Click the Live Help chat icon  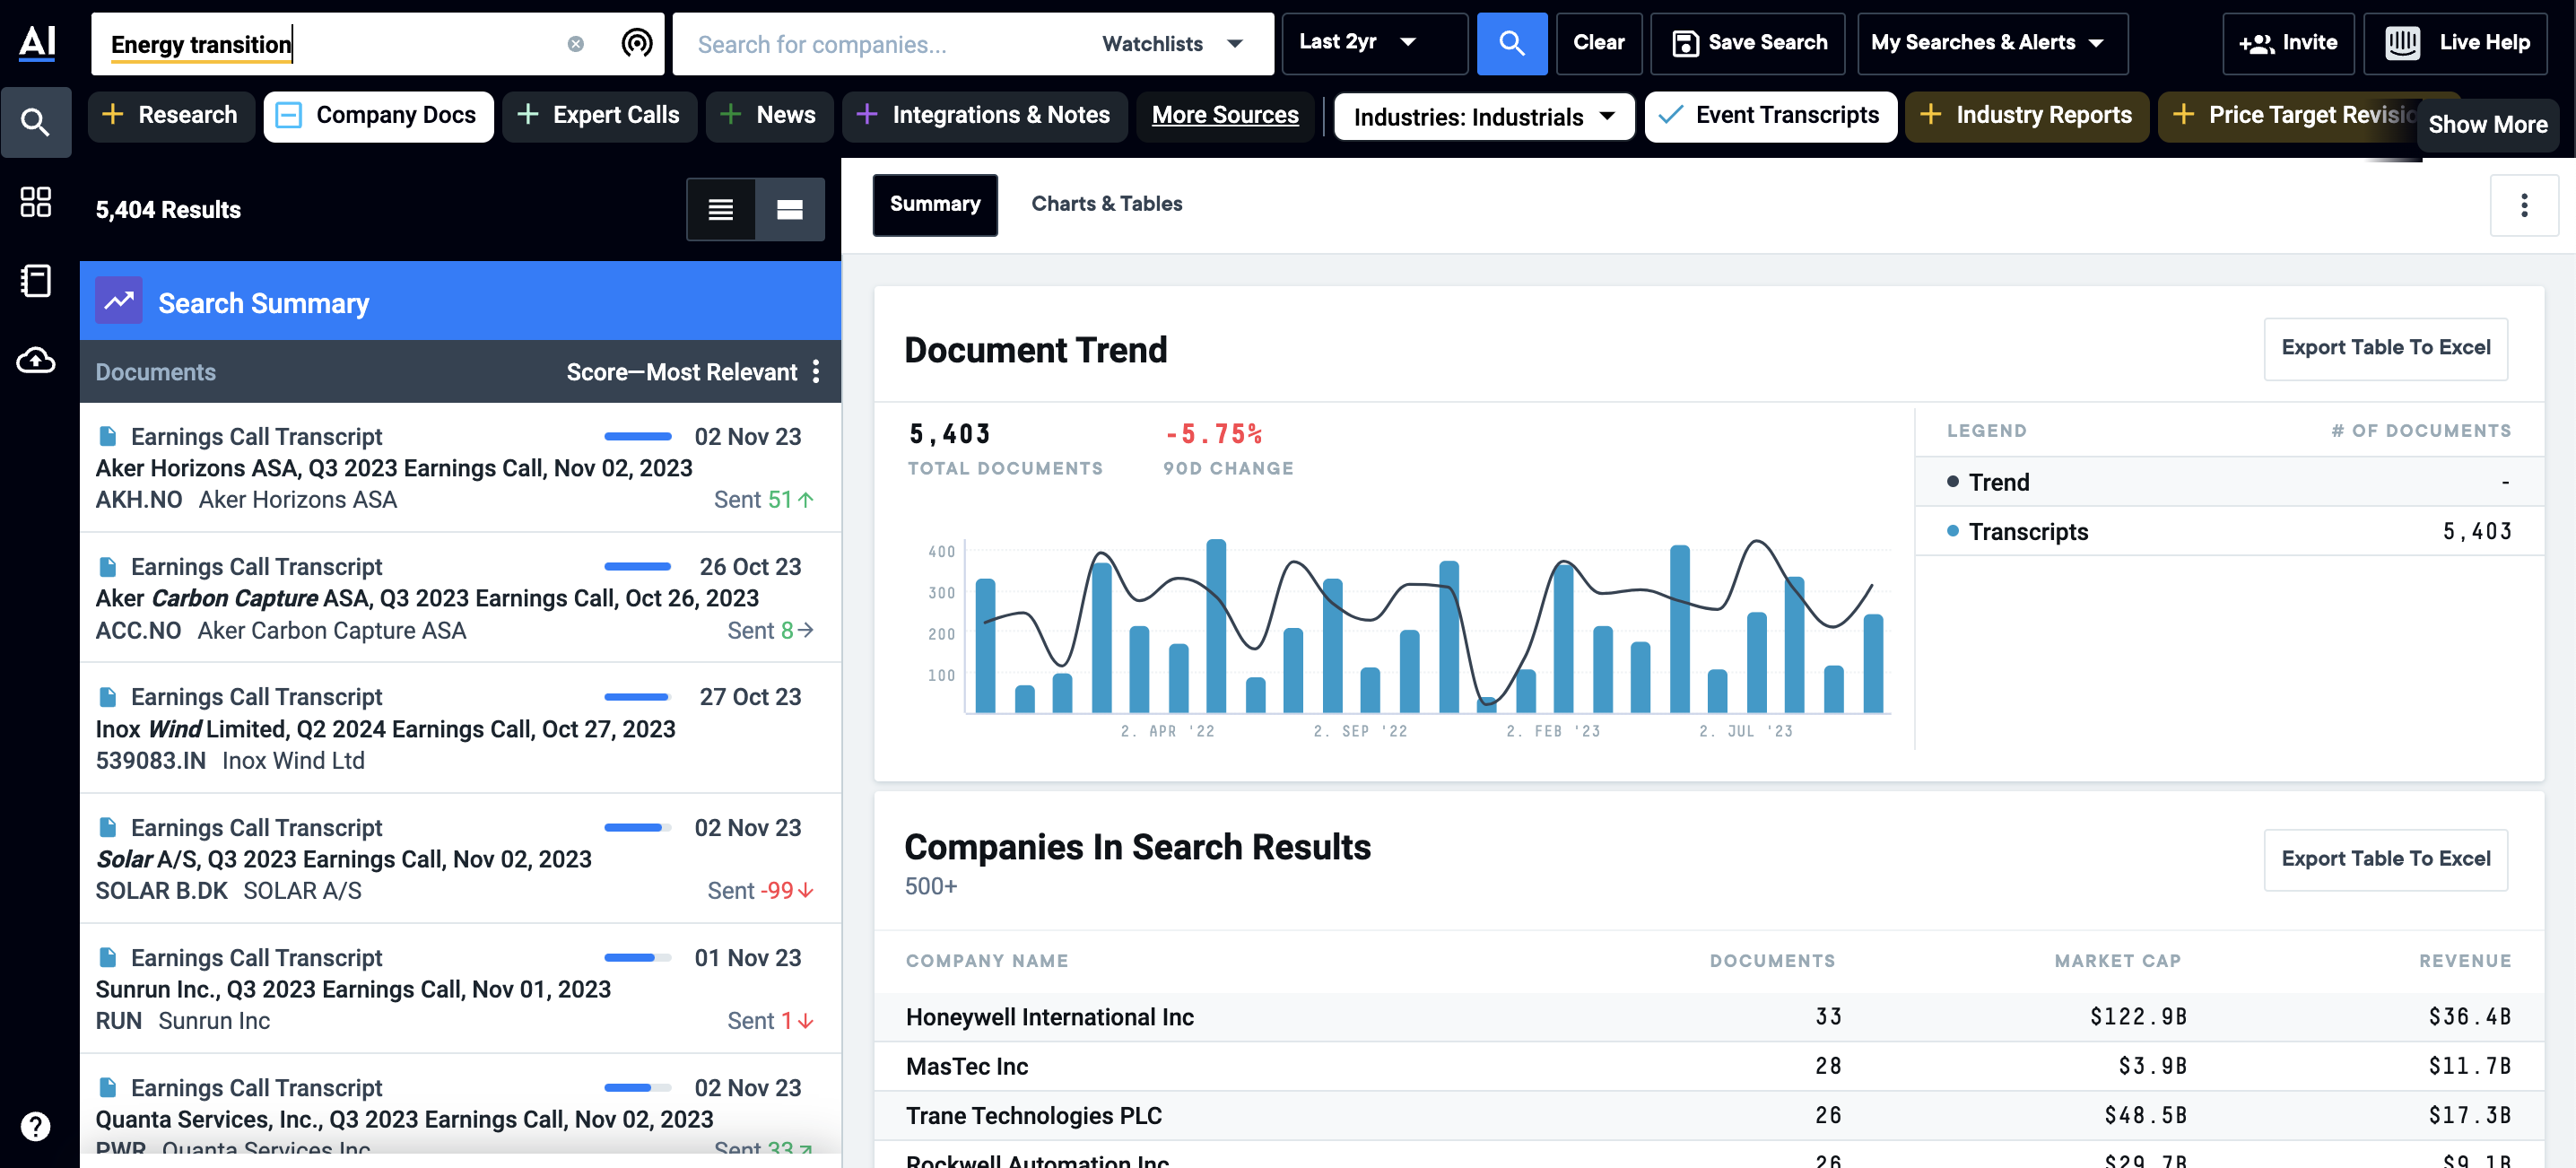click(2402, 43)
